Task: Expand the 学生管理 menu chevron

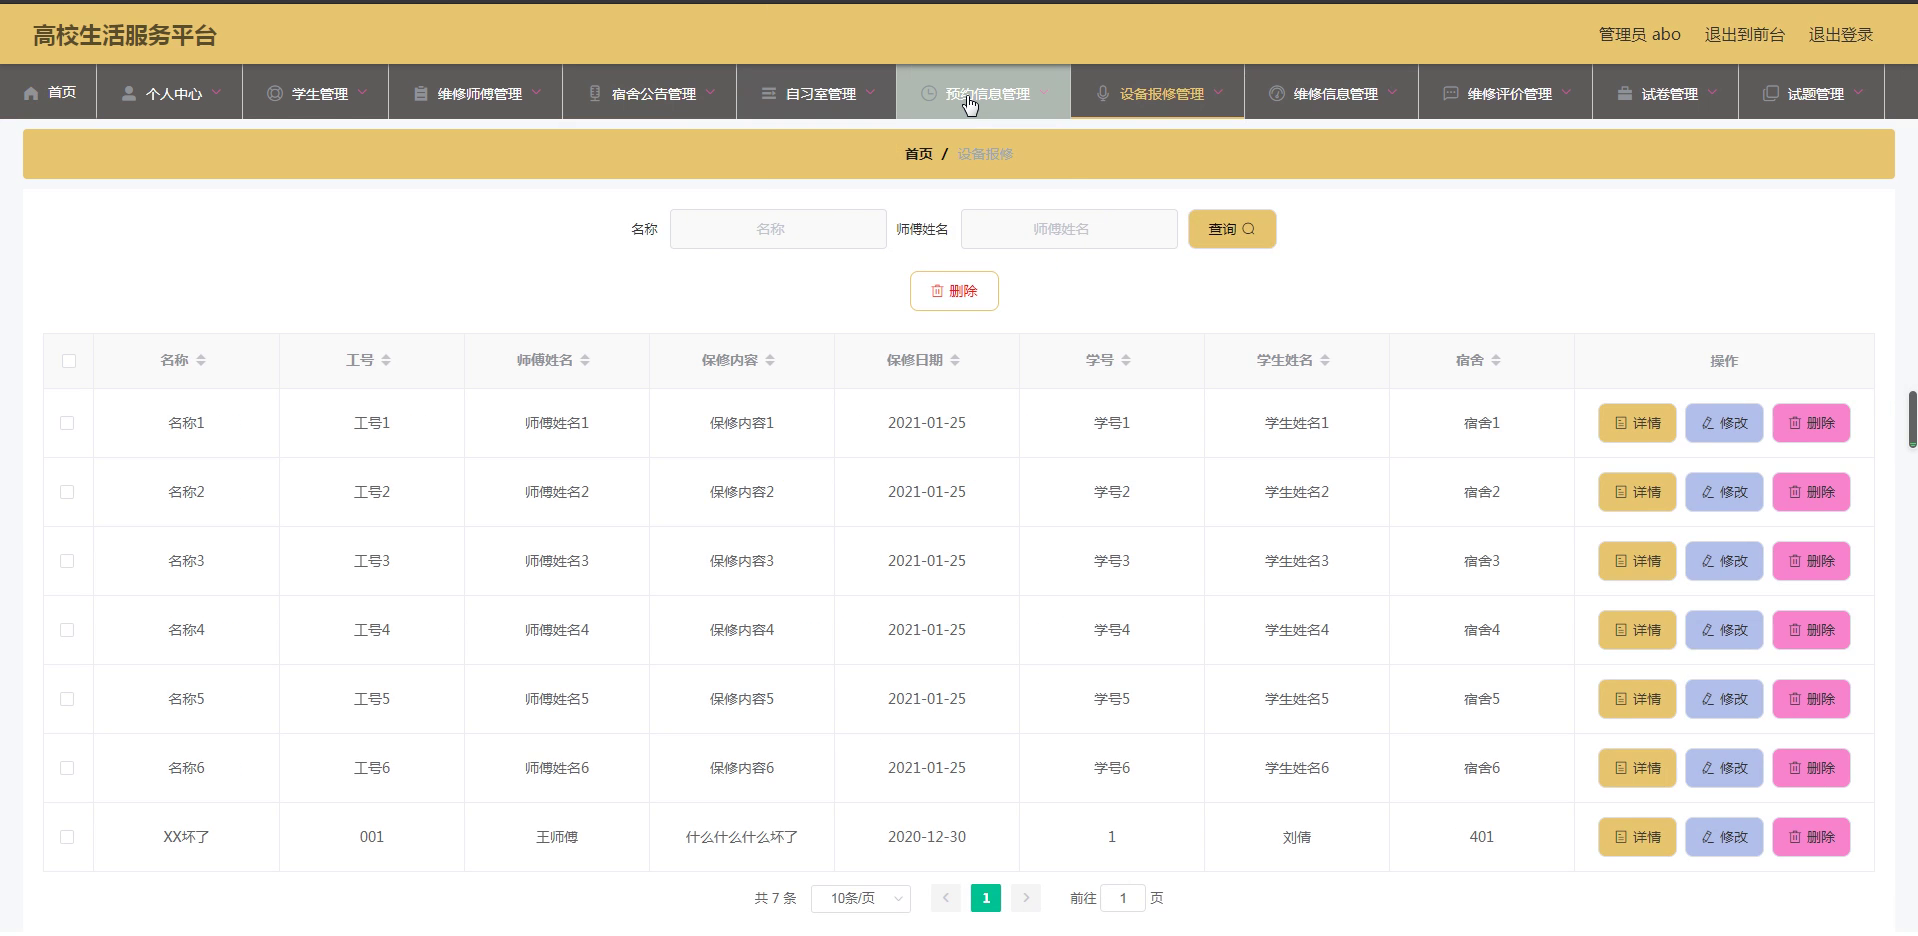Action: click(x=362, y=92)
